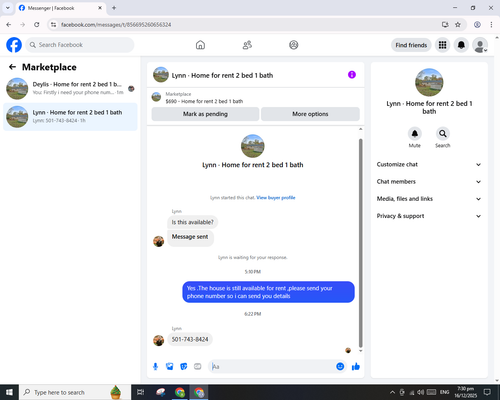Open the Friends icon in top navigation

tap(247, 45)
